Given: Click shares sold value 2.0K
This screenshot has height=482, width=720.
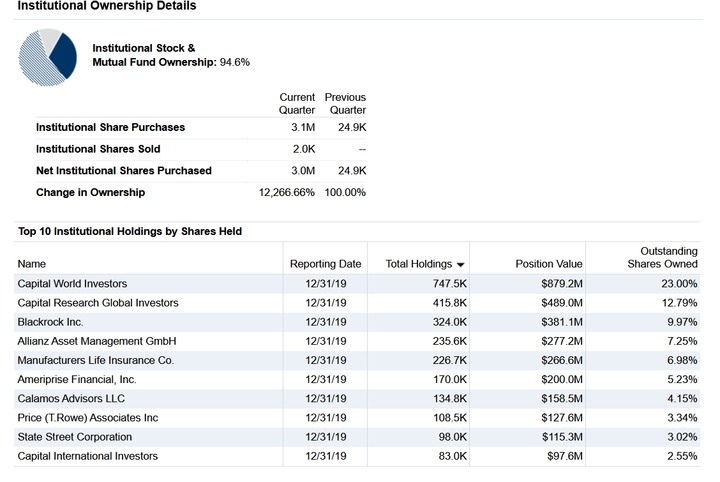Looking at the screenshot, I should click(x=304, y=149).
